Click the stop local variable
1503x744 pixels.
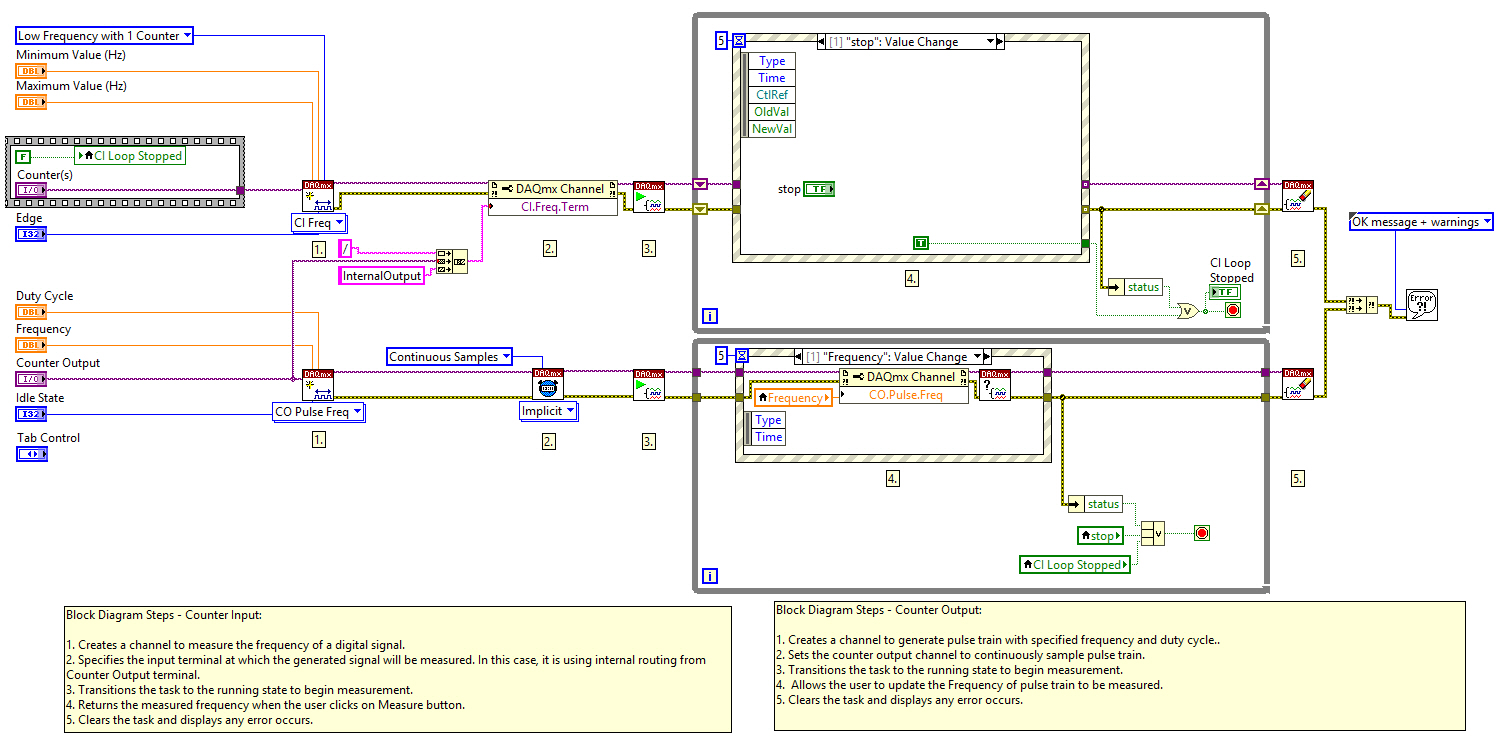point(1101,536)
